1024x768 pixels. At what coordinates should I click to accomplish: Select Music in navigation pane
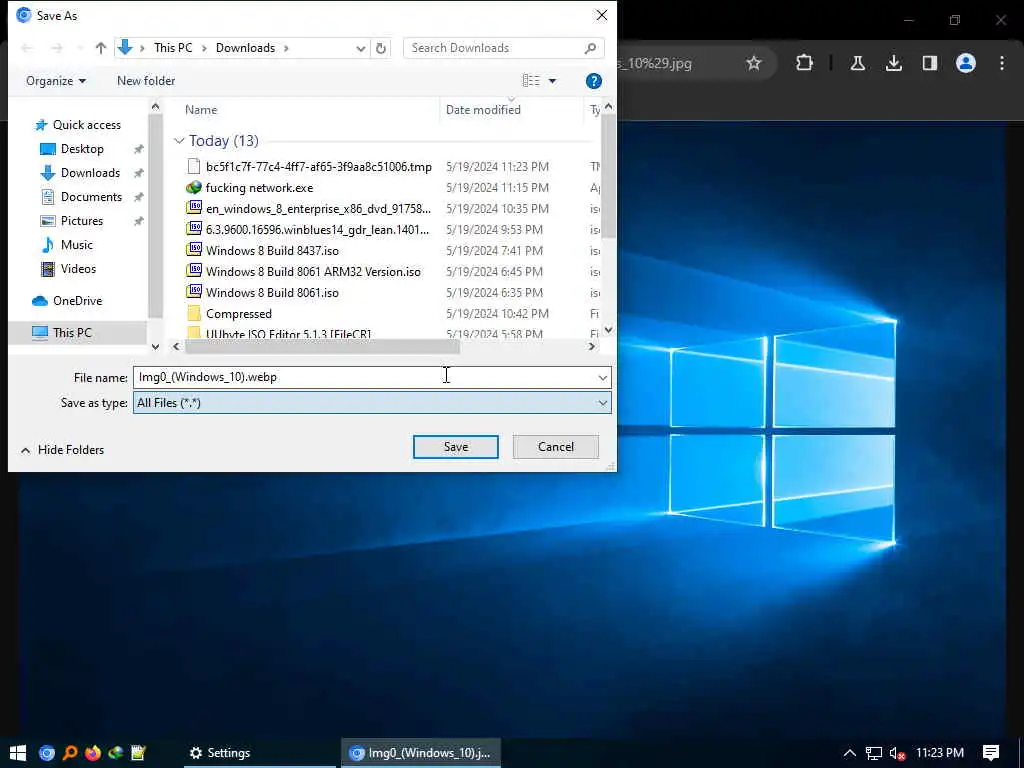coord(76,245)
